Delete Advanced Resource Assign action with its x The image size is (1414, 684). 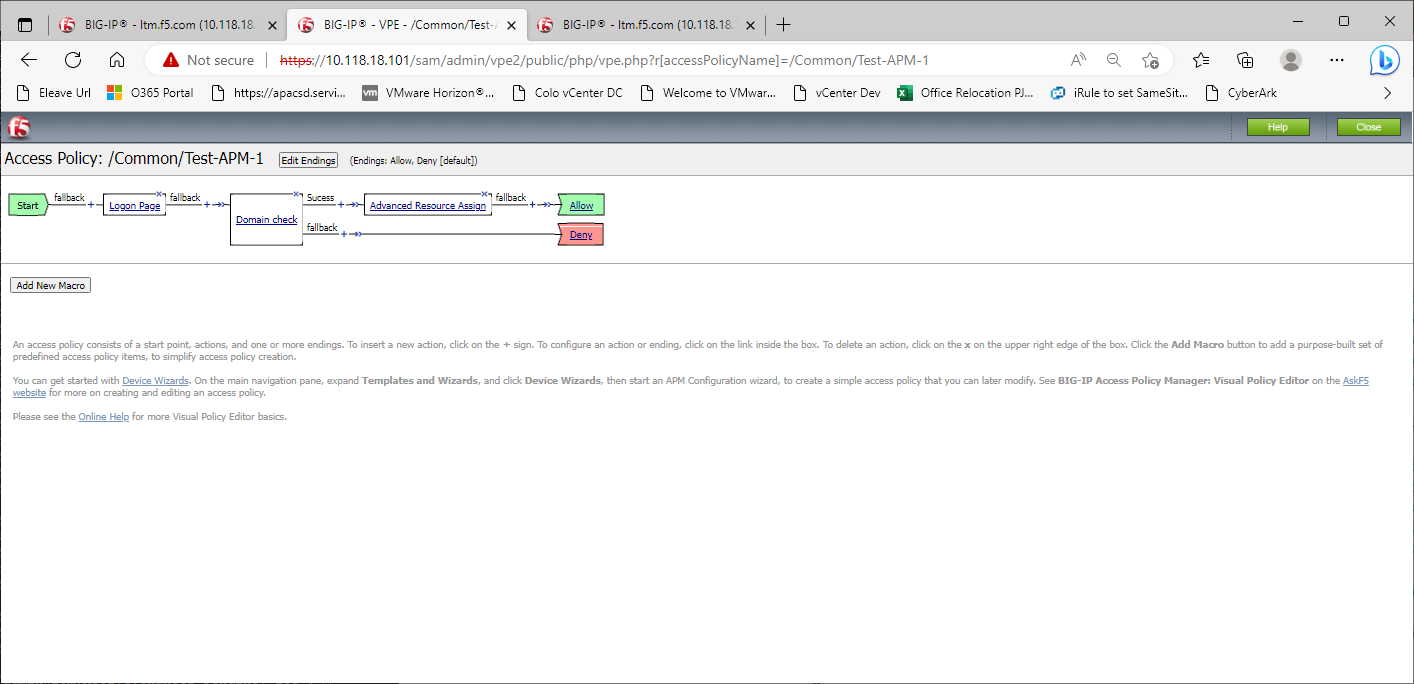tap(485, 194)
